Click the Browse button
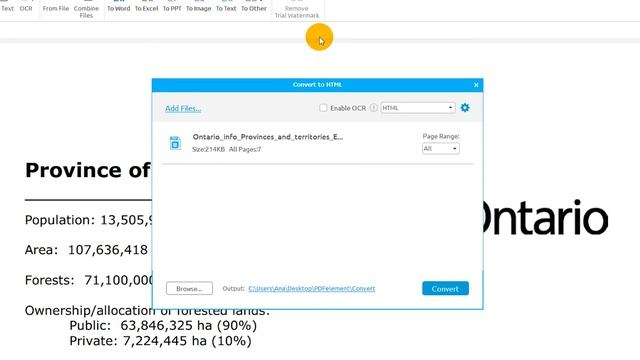The height and width of the screenshot is (360, 640). tap(189, 289)
